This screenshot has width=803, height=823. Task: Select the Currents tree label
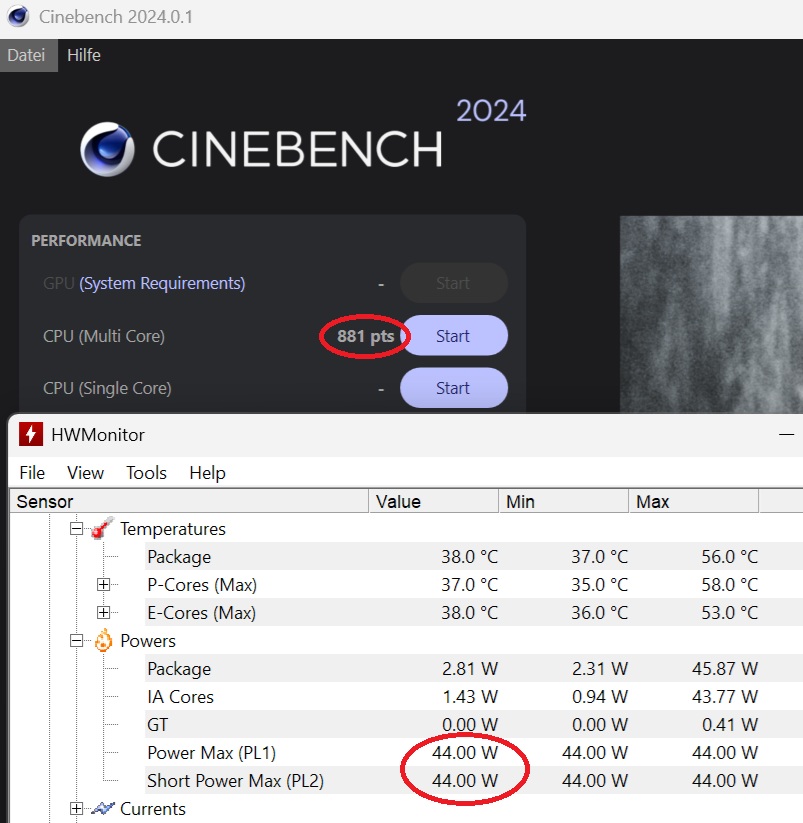(153, 809)
